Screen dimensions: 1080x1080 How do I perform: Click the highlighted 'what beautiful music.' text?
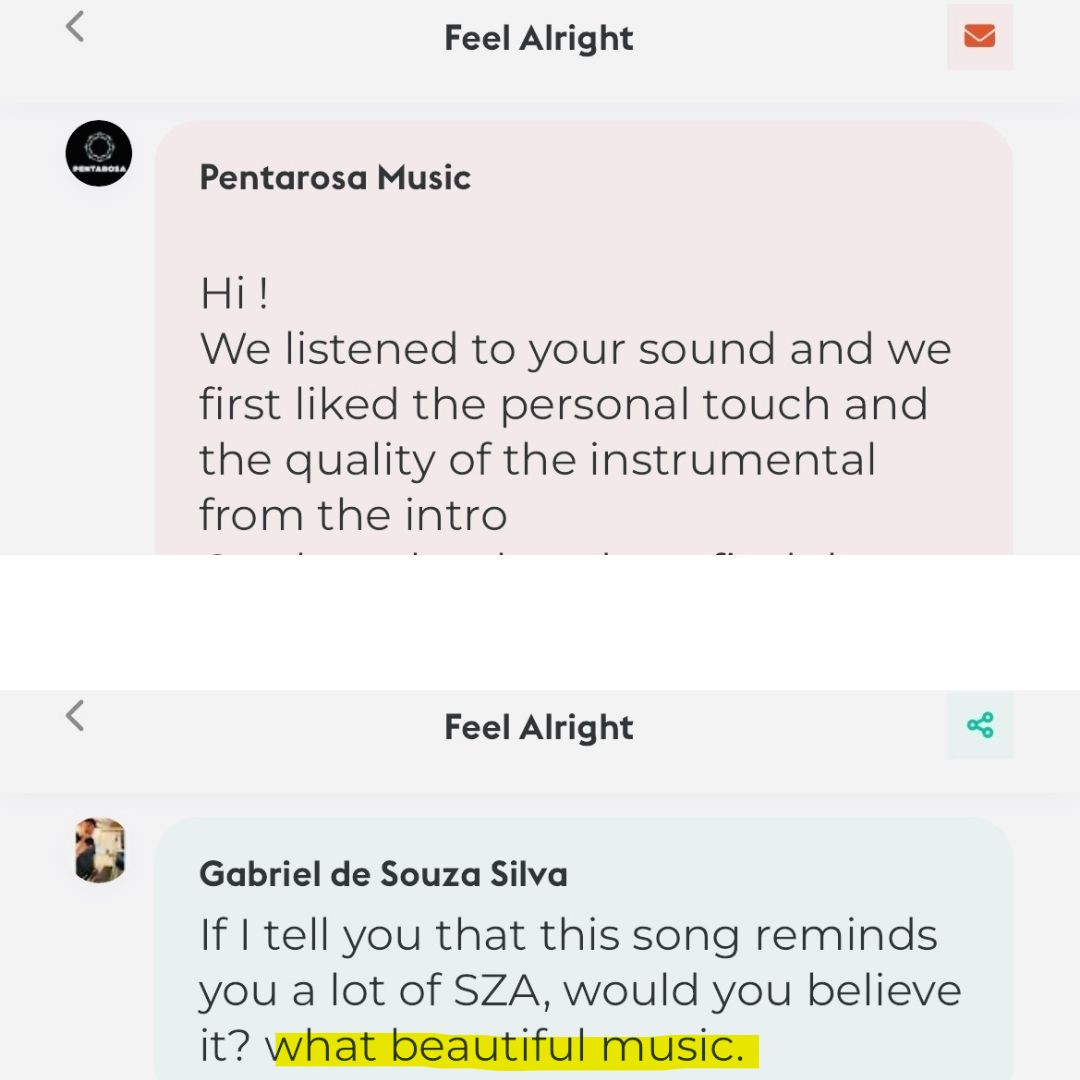pos(511,1047)
